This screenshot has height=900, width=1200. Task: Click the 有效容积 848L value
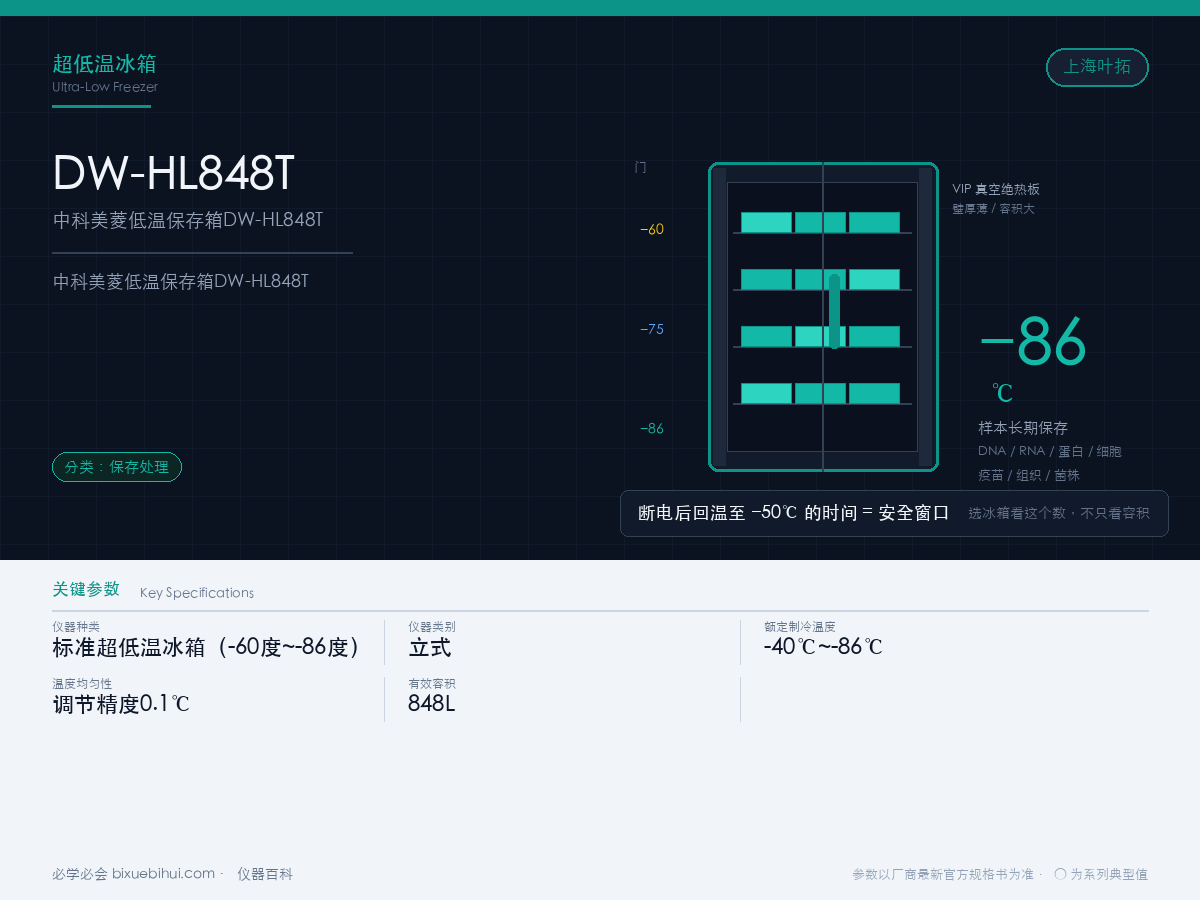coord(432,703)
